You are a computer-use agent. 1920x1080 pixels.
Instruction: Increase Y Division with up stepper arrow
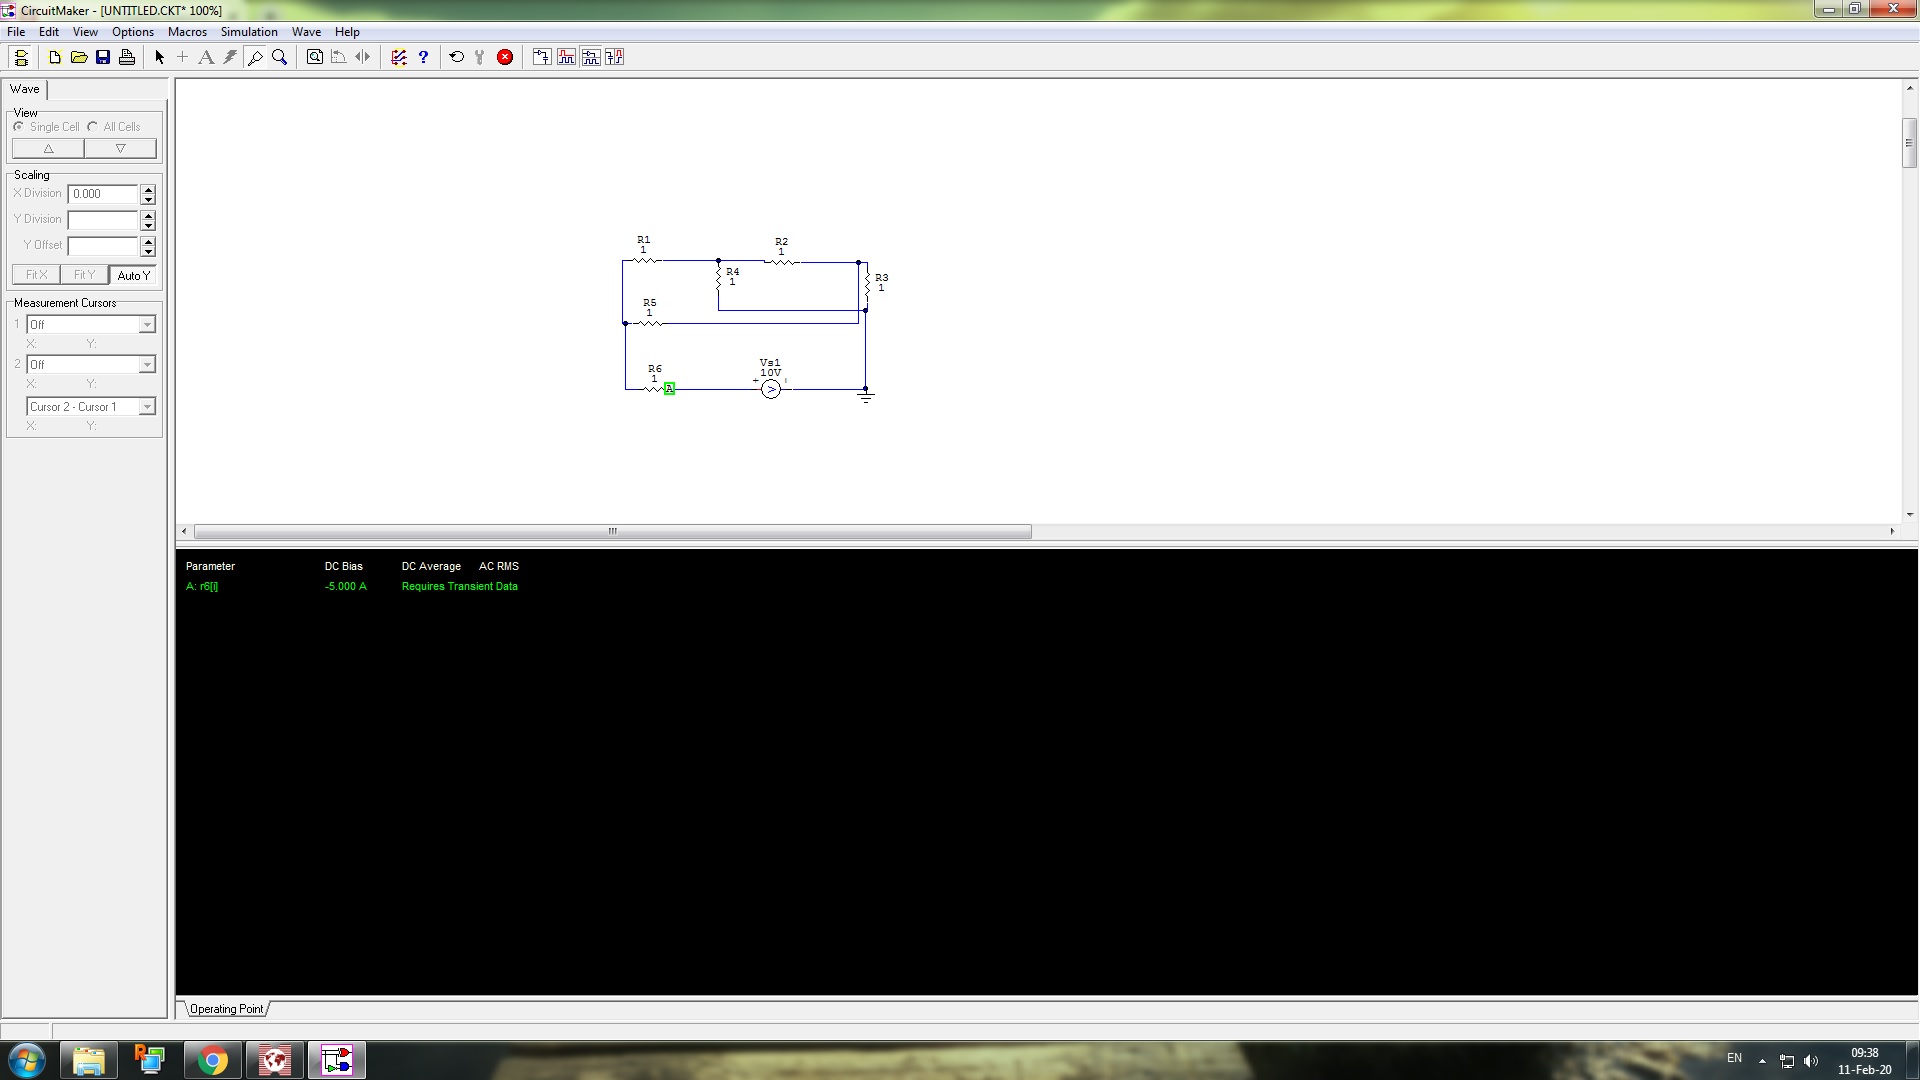pos(148,215)
